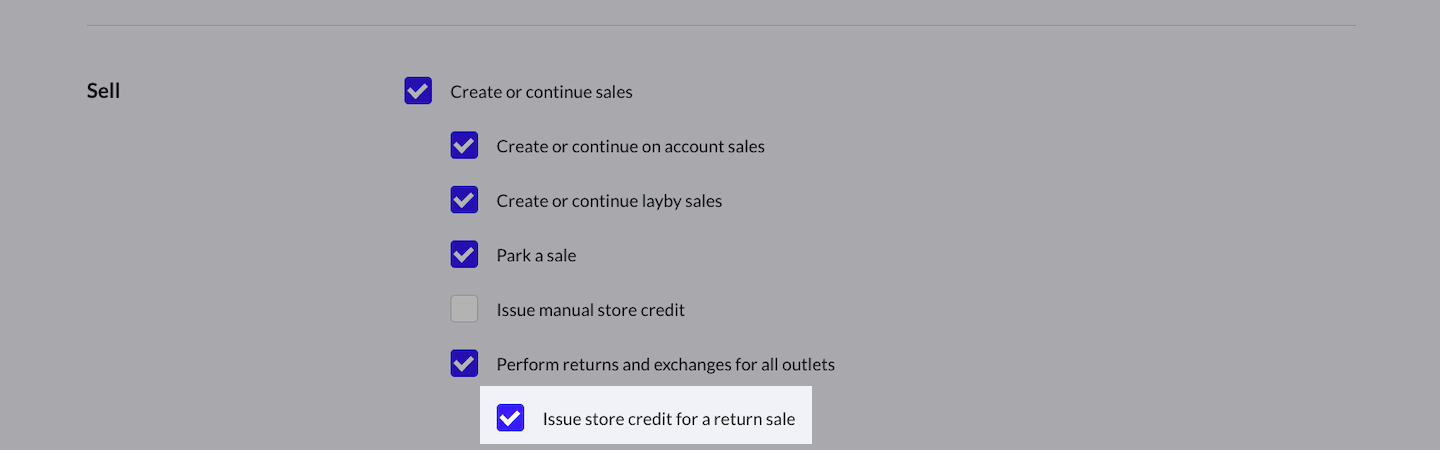Click the "Create or continue on account sales" label
This screenshot has width=1440, height=450.
coord(630,147)
